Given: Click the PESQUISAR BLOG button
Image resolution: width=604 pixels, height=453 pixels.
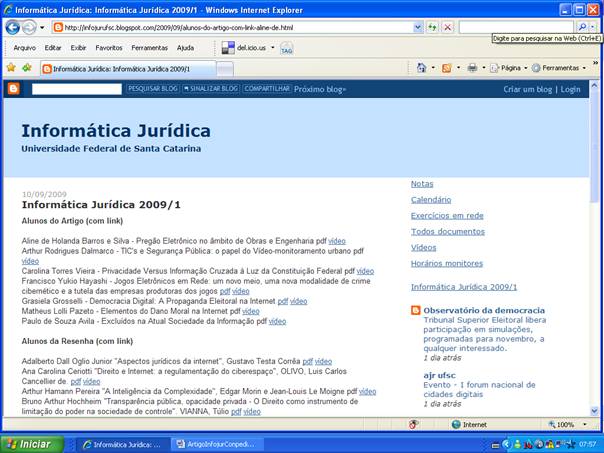Looking at the screenshot, I should pos(151,89).
